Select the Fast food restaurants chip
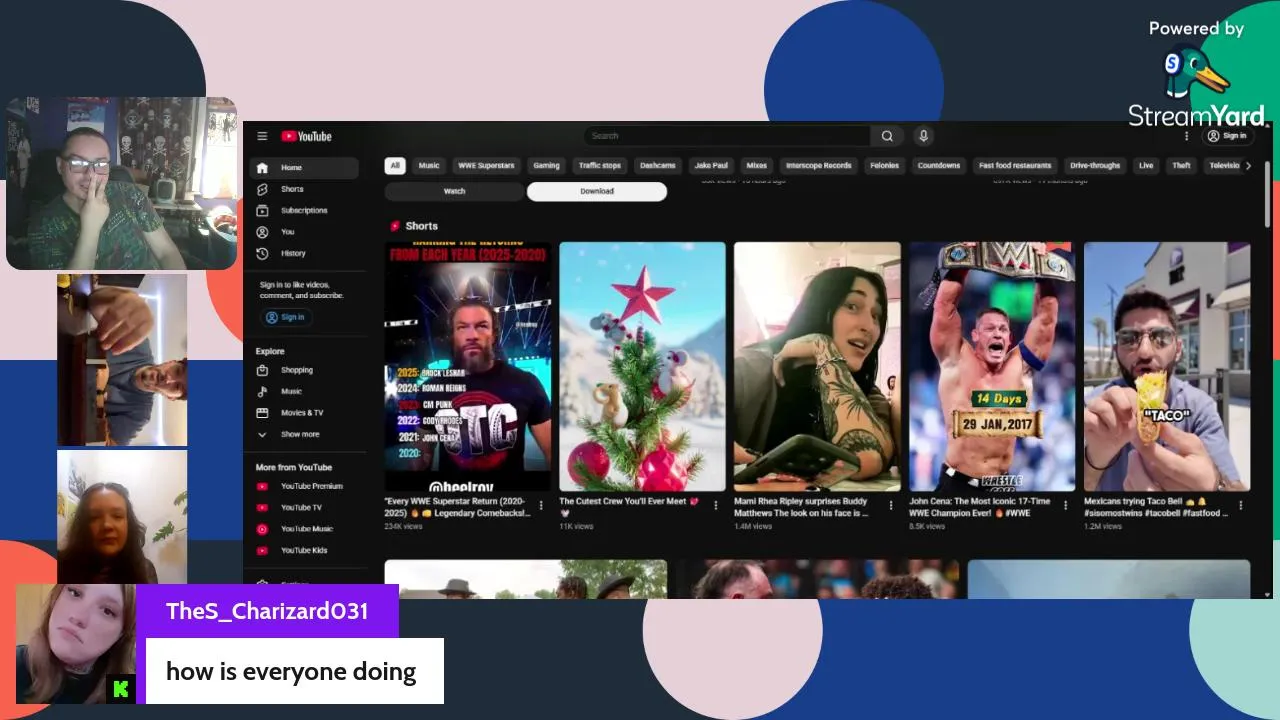This screenshot has height=720, width=1280. 1015,166
